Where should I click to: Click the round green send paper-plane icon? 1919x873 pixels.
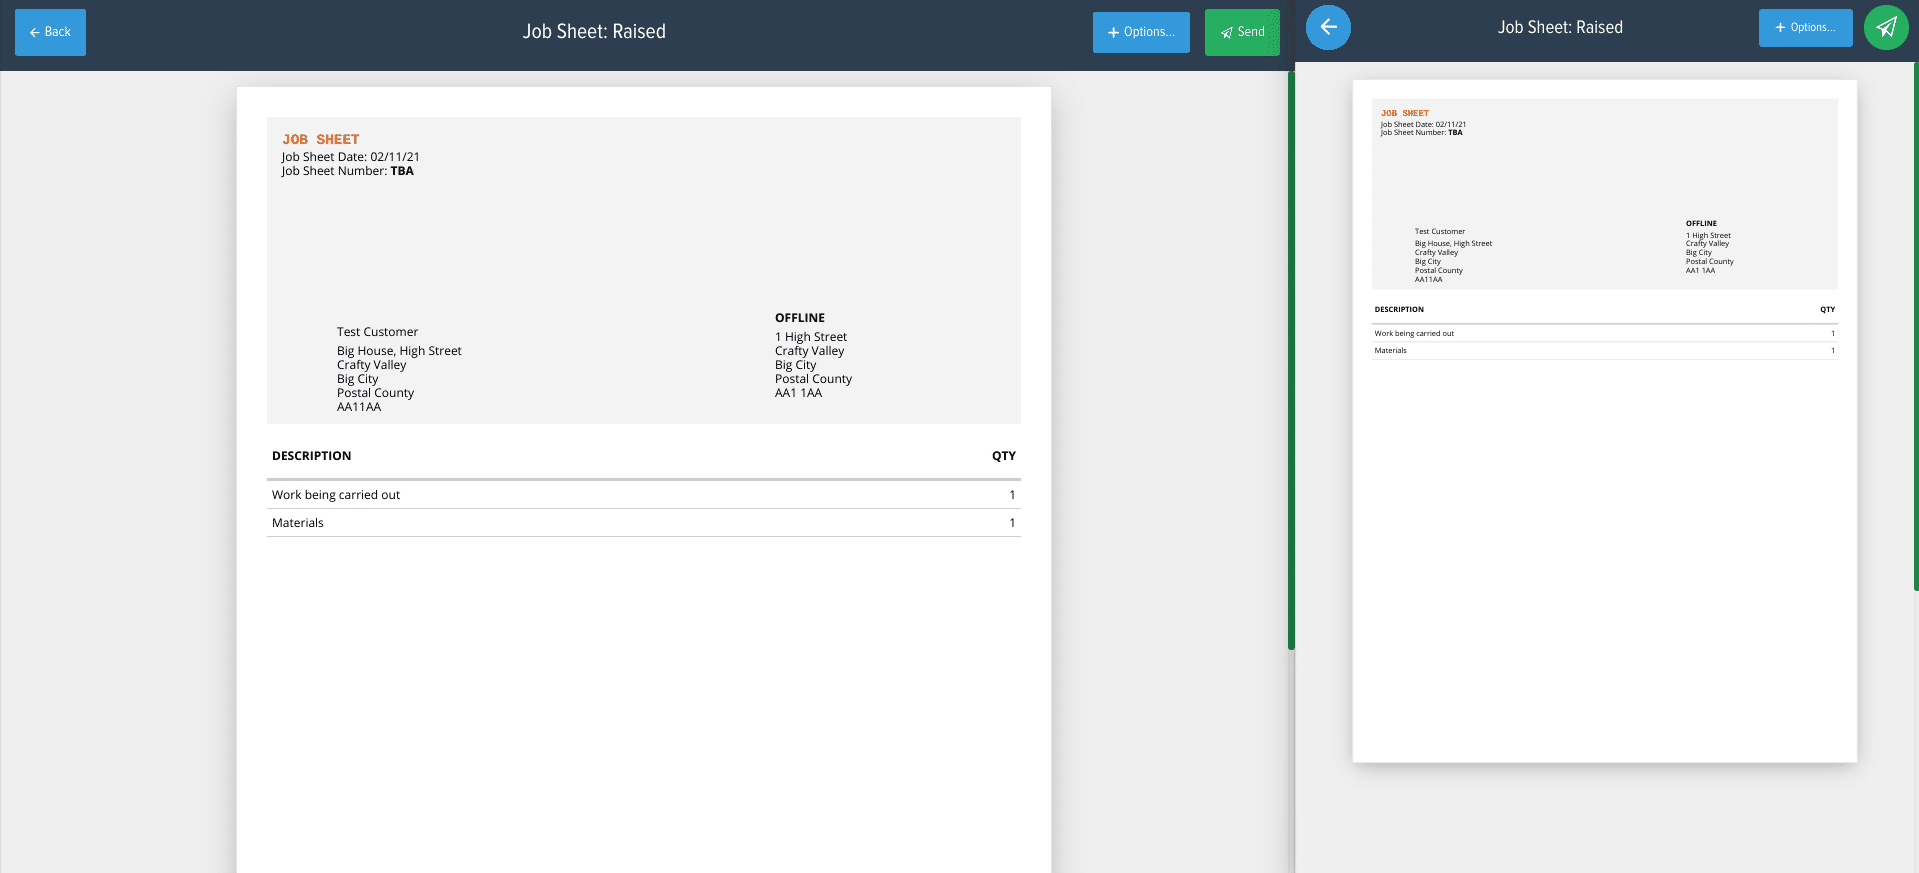point(1886,27)
